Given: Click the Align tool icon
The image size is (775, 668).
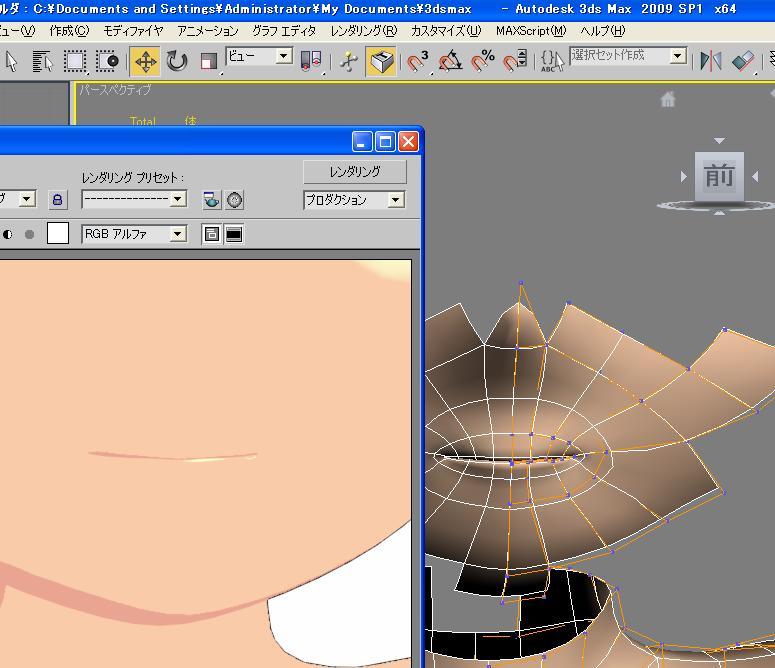Looking at the screenshot, I should (x=742, y=62).
